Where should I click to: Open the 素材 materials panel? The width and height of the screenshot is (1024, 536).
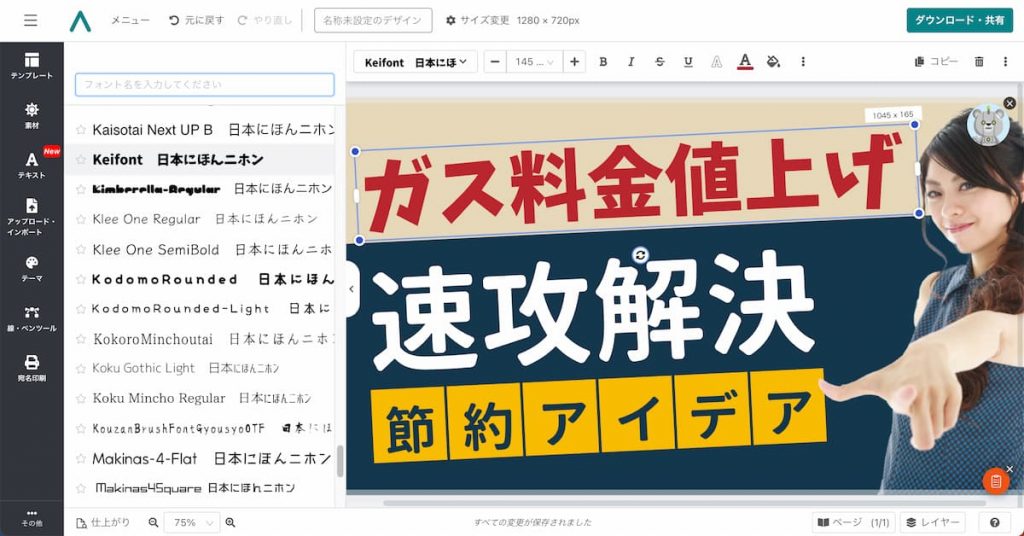tap(32, 115)
